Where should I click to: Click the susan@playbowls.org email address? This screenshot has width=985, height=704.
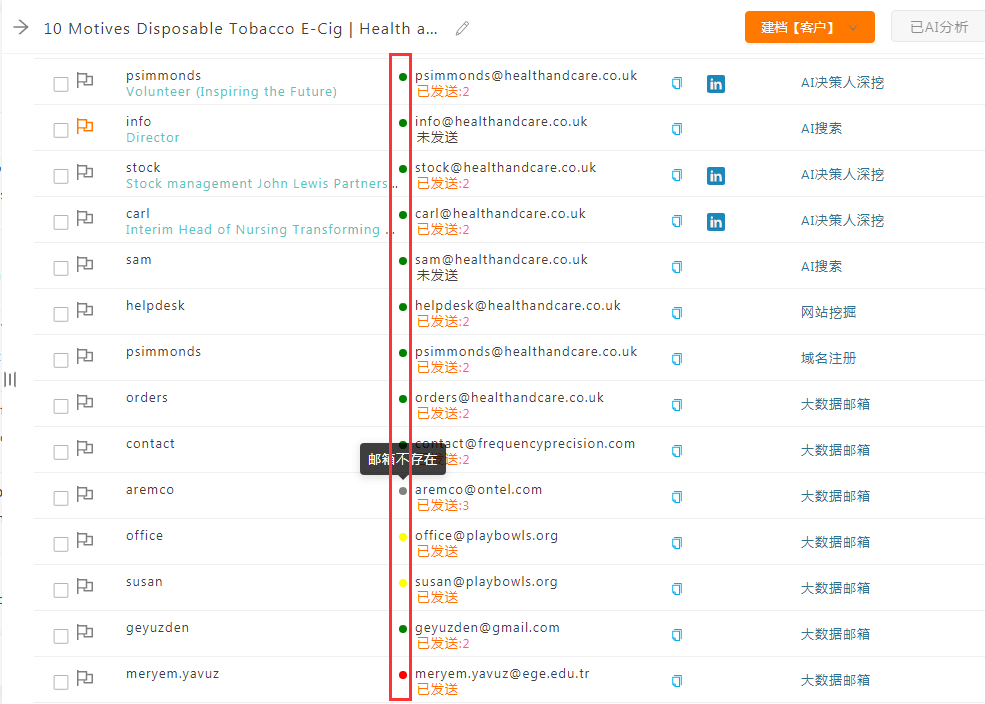click(486, 582)
